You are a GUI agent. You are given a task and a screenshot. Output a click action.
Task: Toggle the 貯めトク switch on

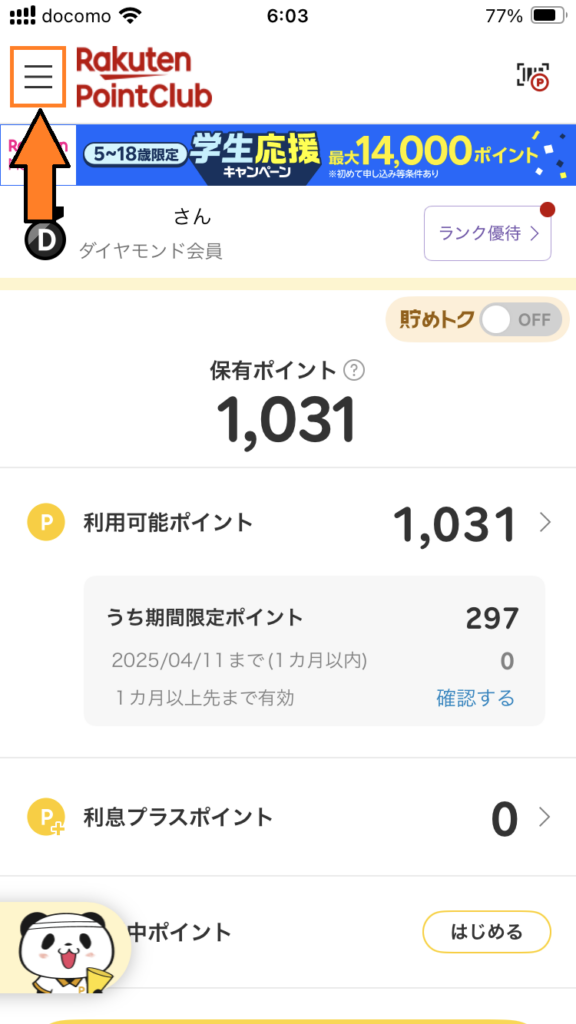tap(520, 320)
